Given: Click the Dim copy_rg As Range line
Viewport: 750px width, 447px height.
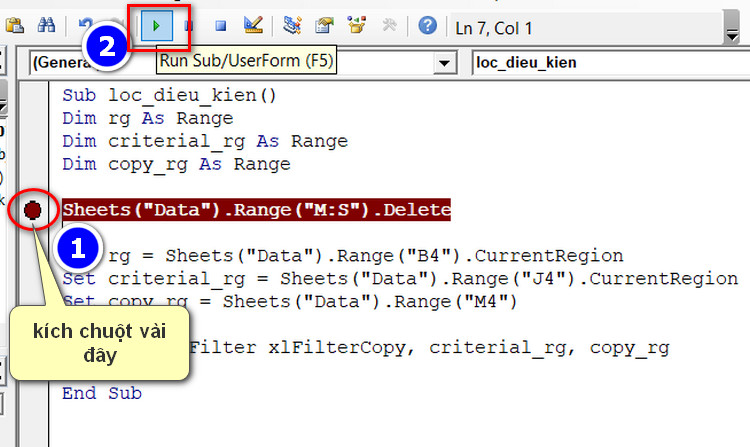Looking at the screenshot, I should [176, 164].
